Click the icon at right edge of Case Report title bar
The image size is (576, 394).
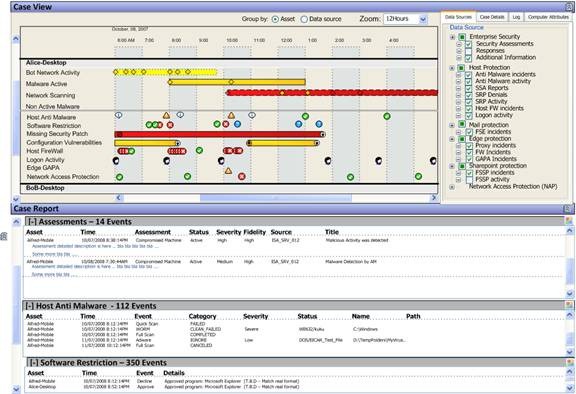point(568,209)
